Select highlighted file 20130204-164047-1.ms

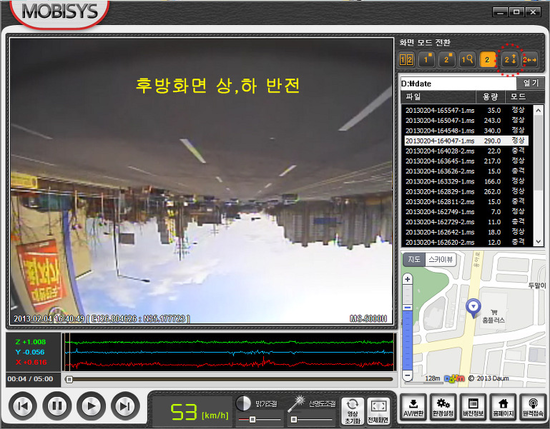(467, 141)
